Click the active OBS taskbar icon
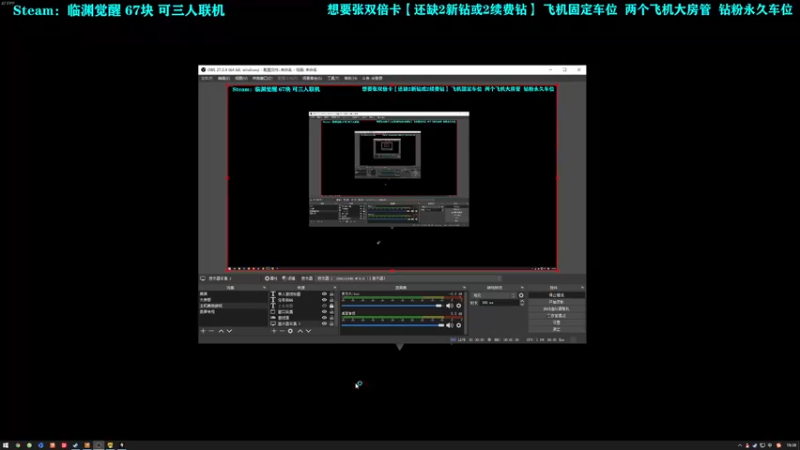The width and height of the screenshot is (800, 450). coord(98,445)
